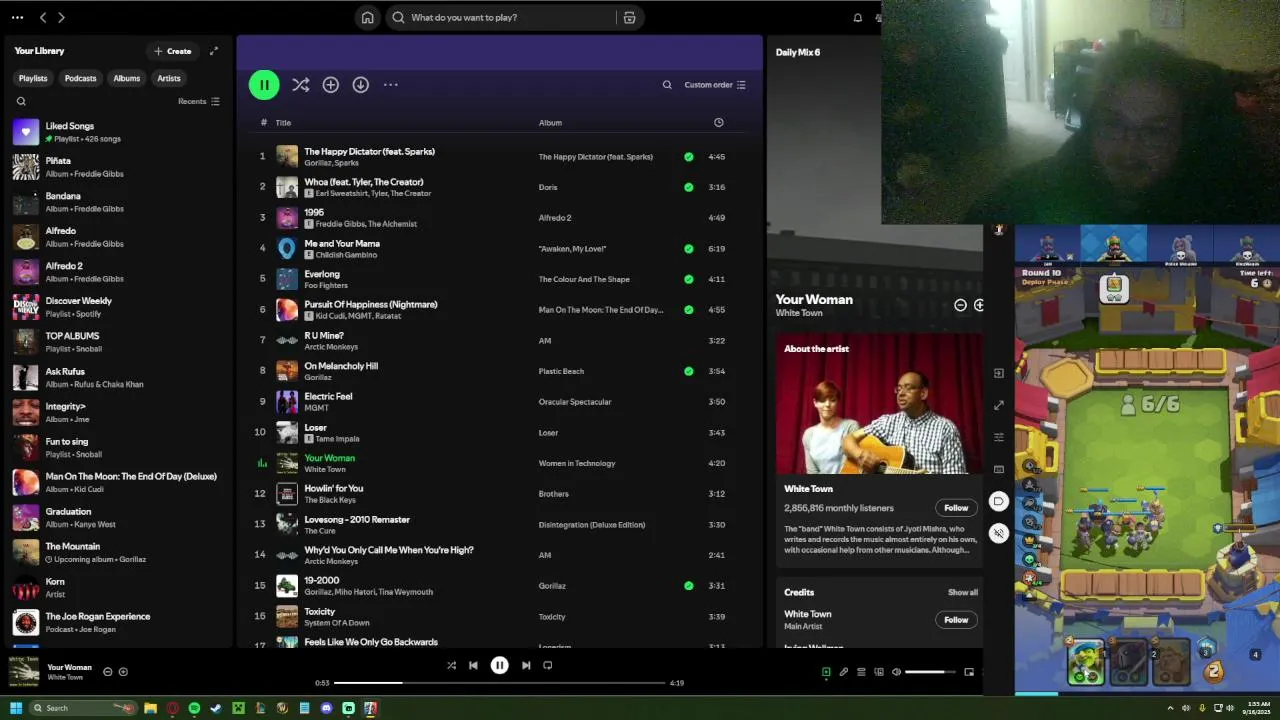This screenshot has height=720, width=1280.
Task: Expand Credits with Show all
Action: (962, 592)
